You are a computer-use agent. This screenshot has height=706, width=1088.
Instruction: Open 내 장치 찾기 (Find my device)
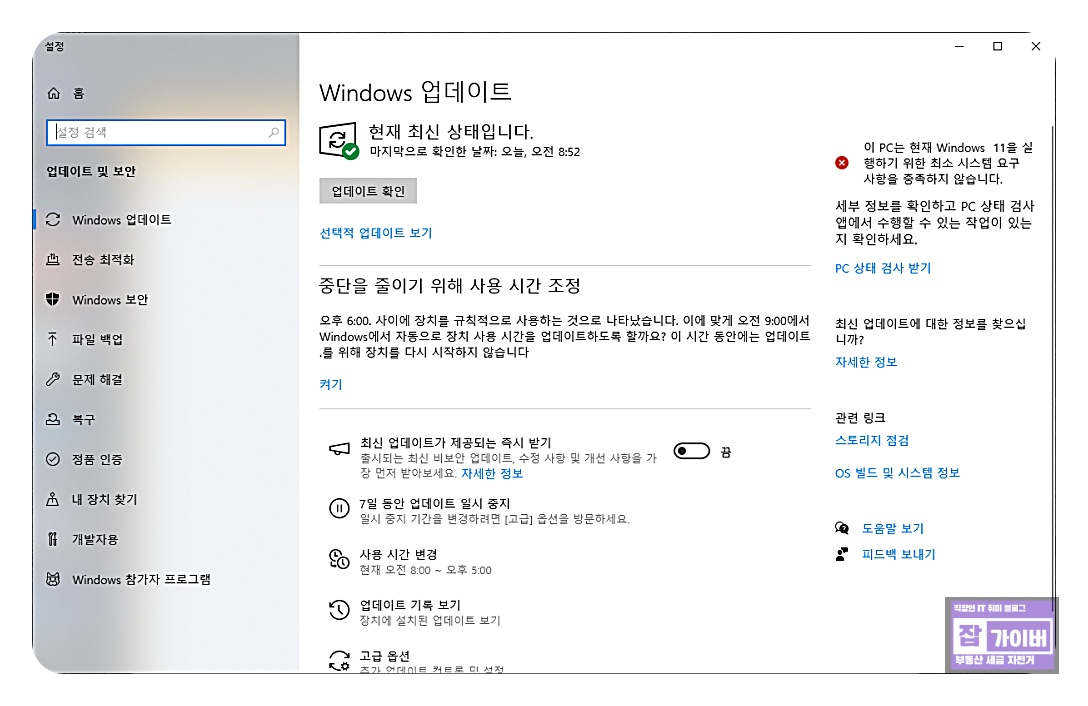[x=103, y=500]
